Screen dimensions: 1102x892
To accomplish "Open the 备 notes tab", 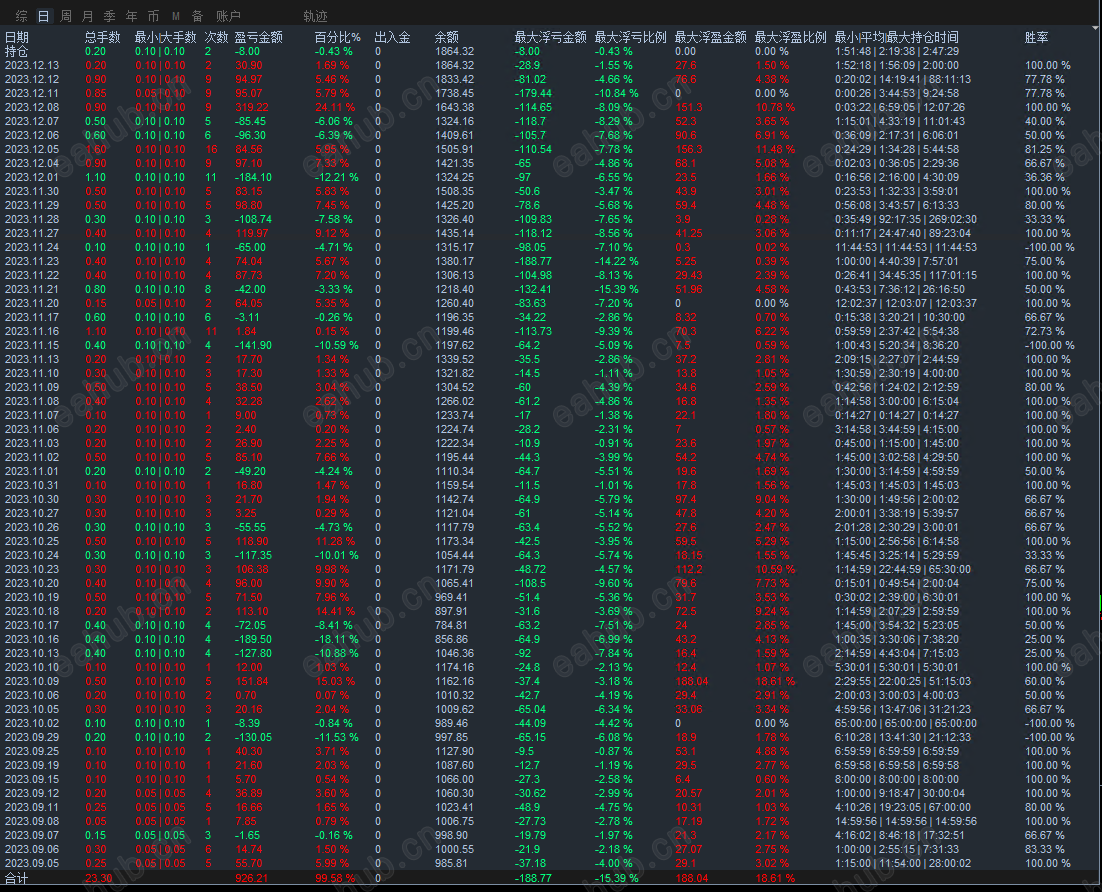I will (x=197, y=15).
